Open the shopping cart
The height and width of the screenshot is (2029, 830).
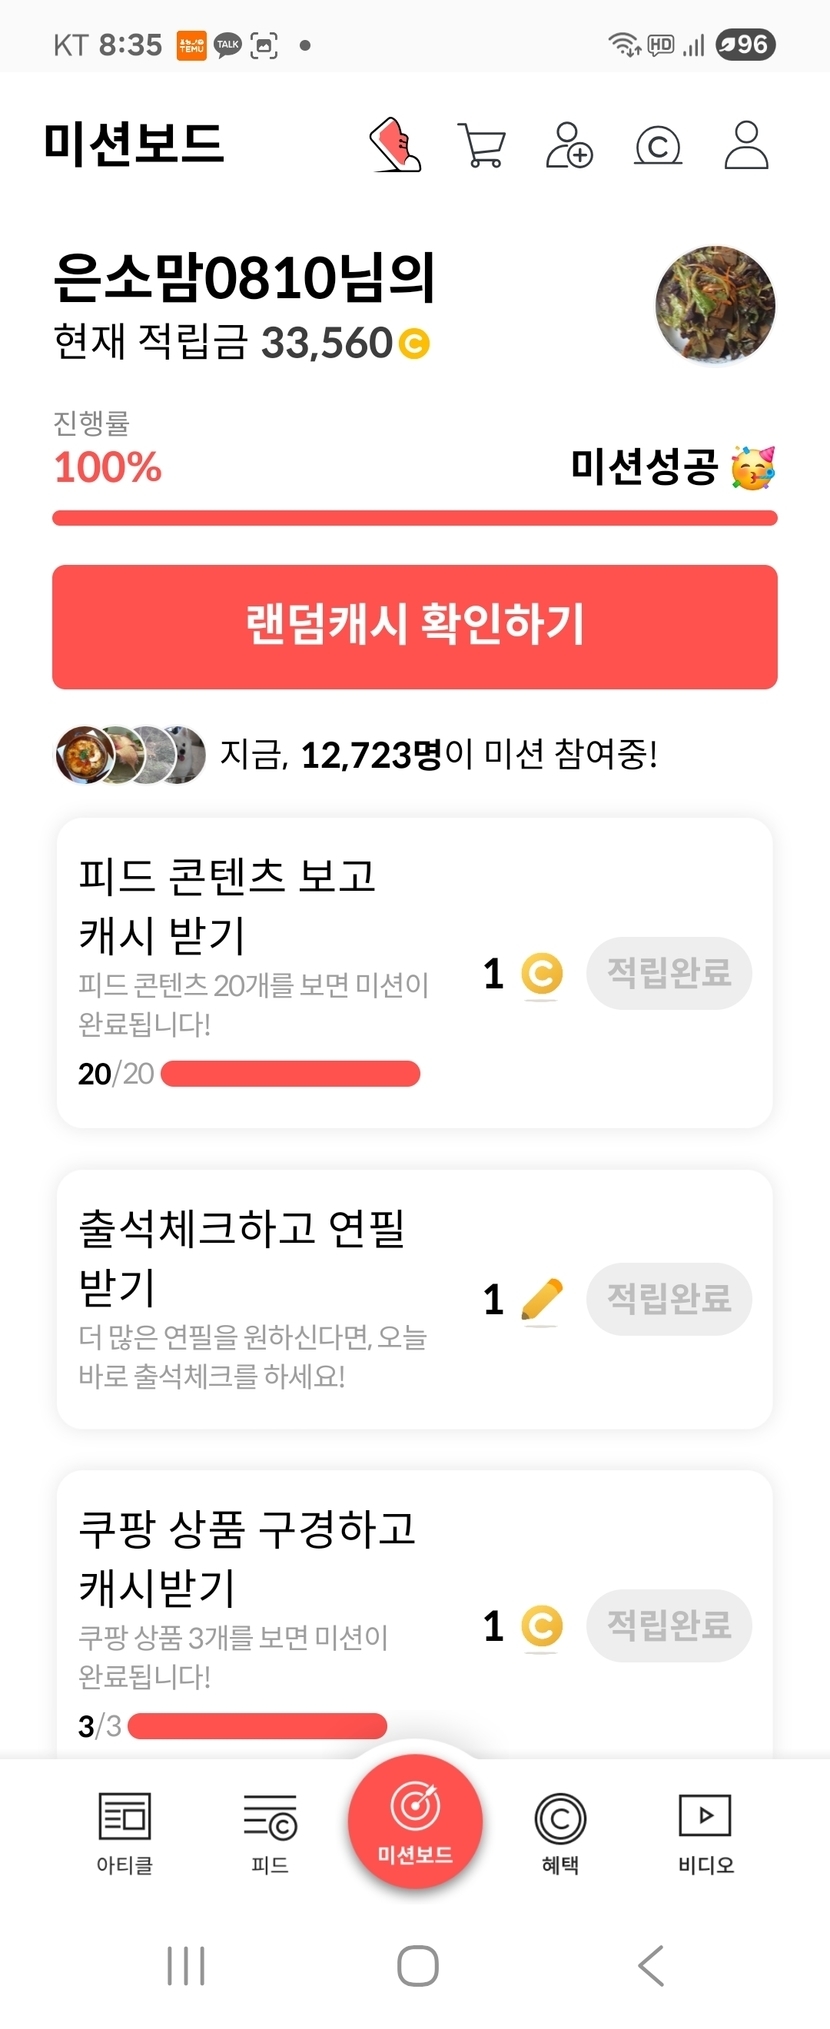click(x=481, y=145)
